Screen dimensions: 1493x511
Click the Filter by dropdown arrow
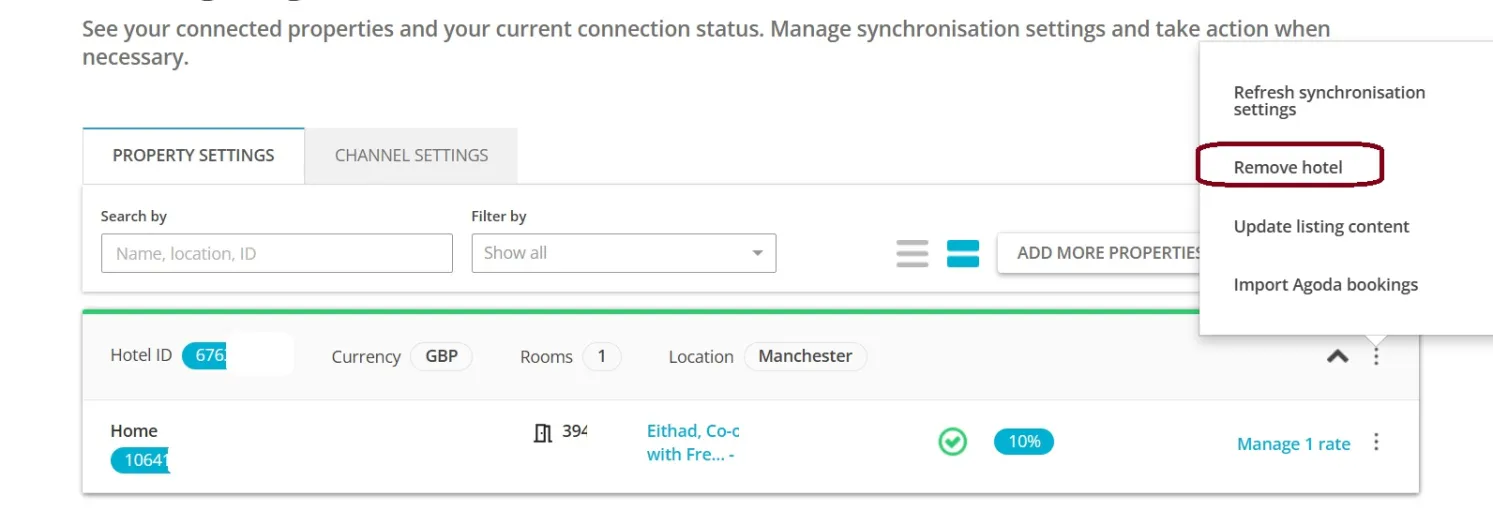pos(757,253)
